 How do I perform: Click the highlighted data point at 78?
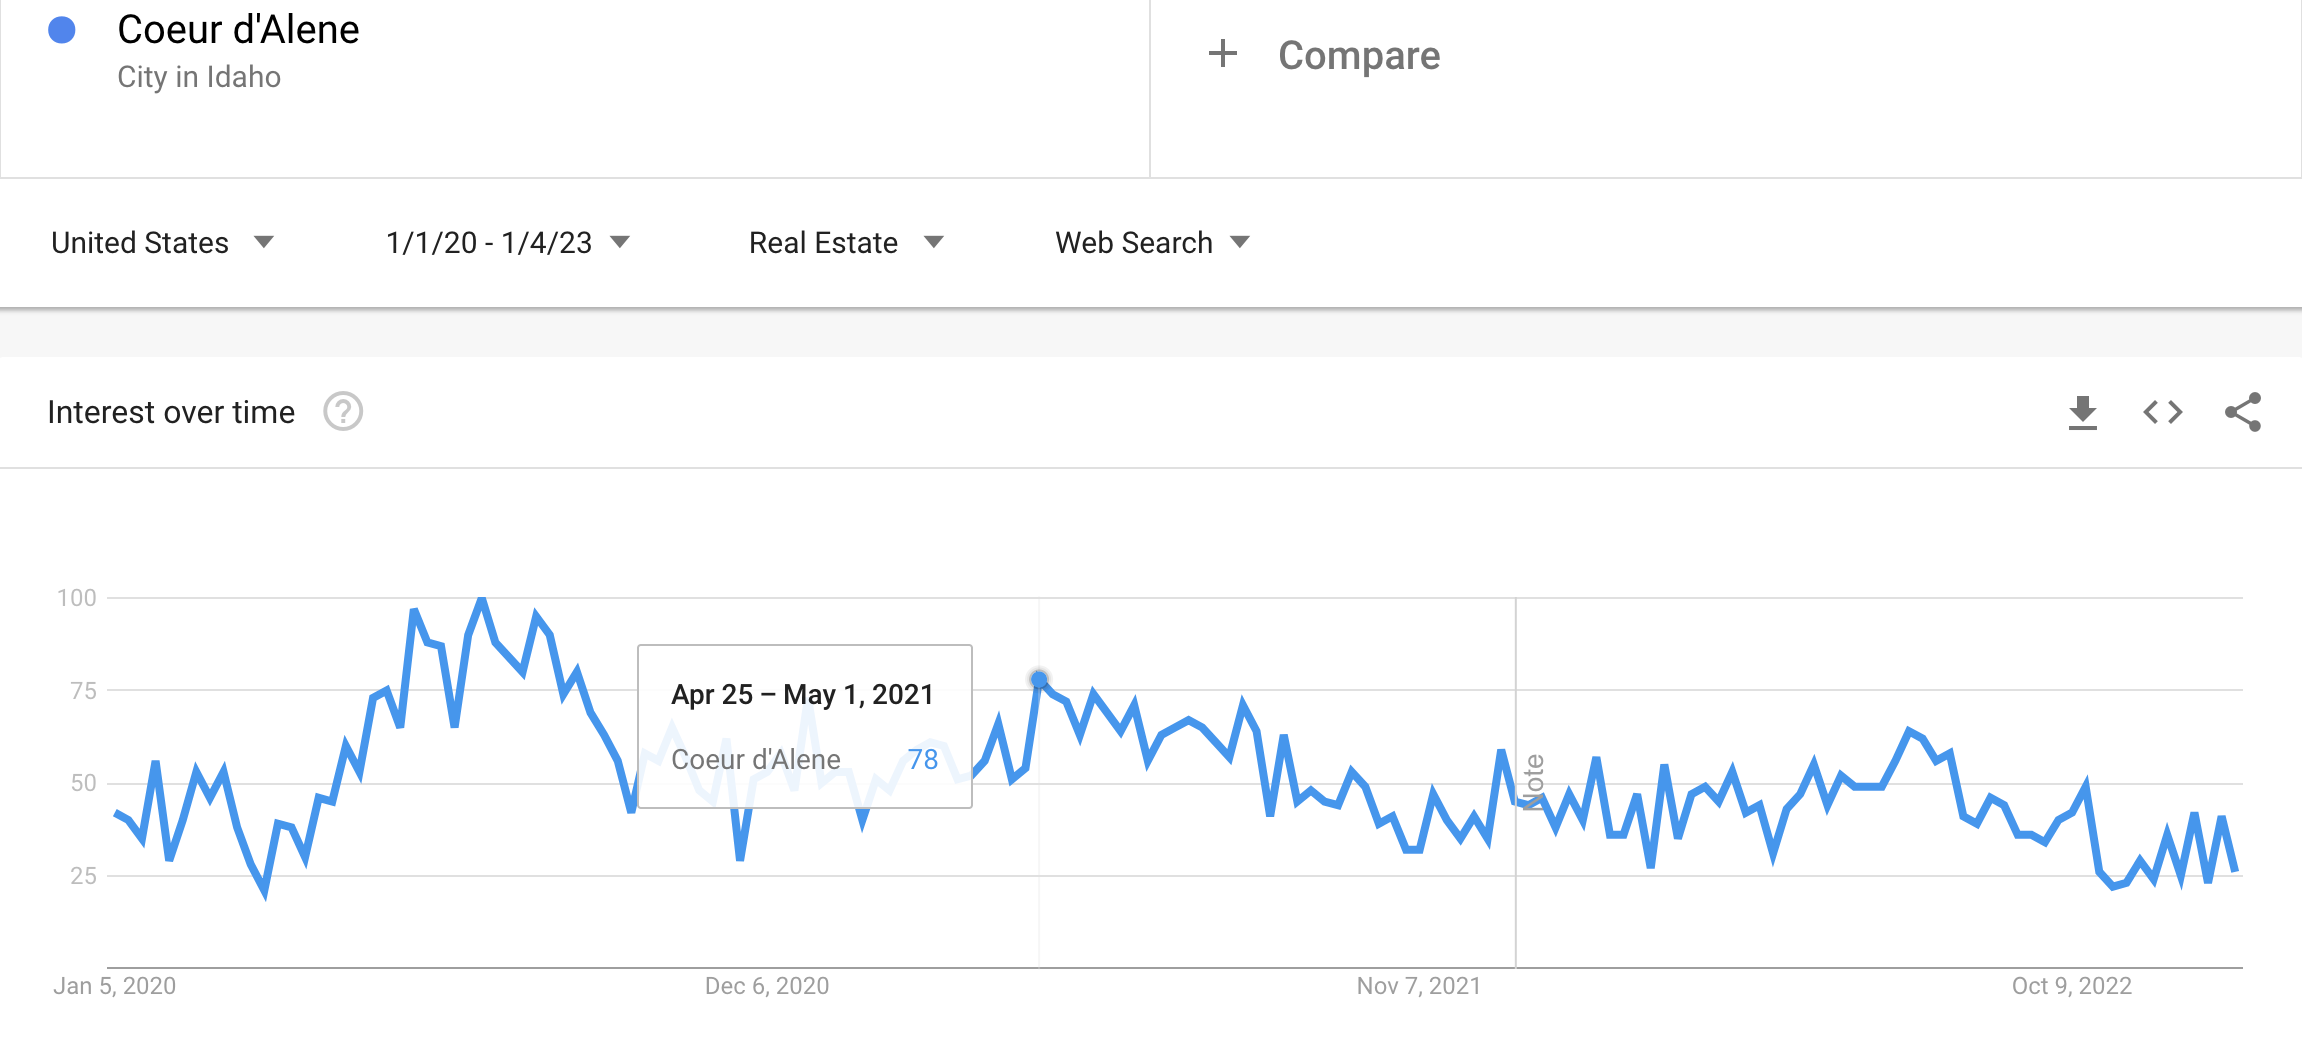pos(1039,680)
